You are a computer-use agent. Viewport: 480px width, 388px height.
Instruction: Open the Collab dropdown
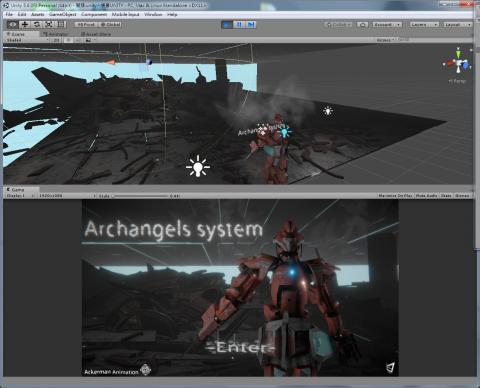pos(338,25)
